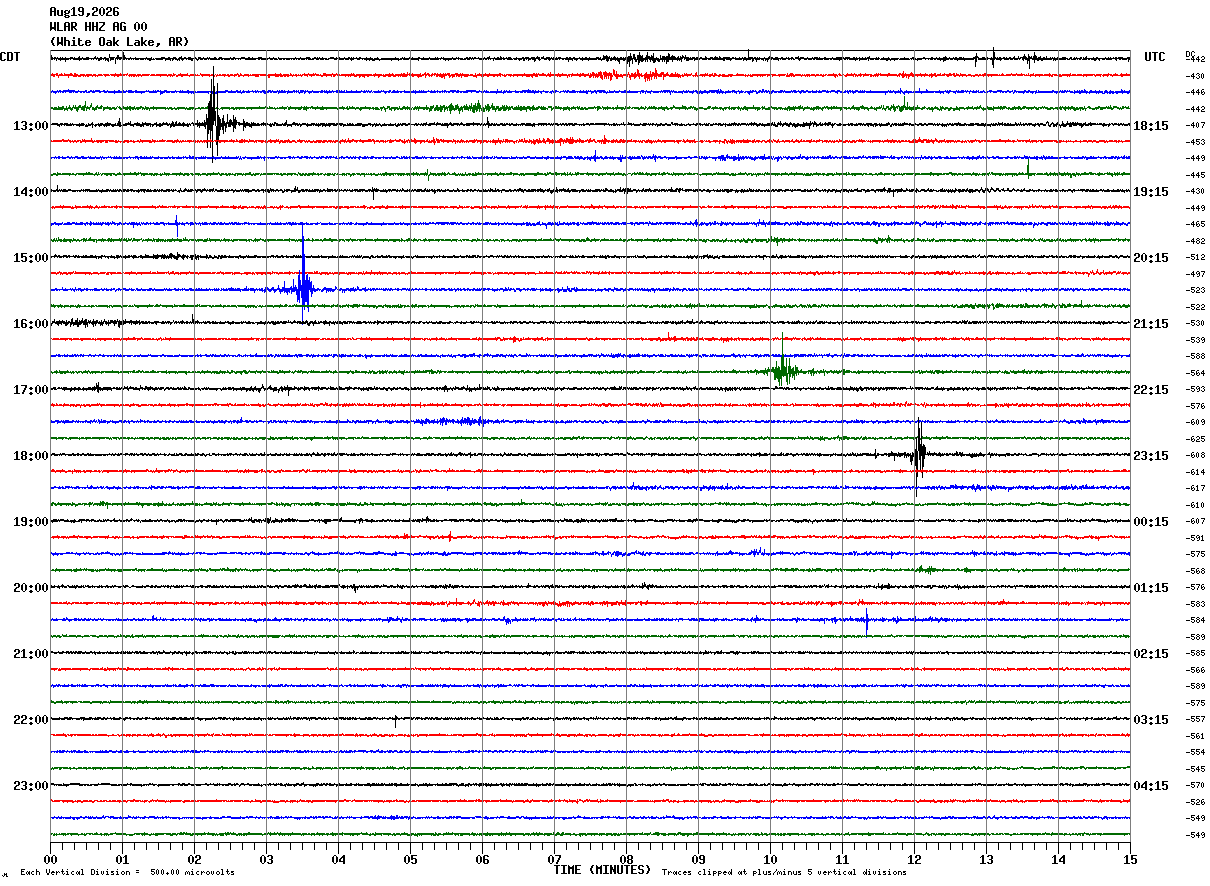The image size is (1210, 886).
Task: Select the 23:00 CDT time label
Action: click(x=30, y=786)
